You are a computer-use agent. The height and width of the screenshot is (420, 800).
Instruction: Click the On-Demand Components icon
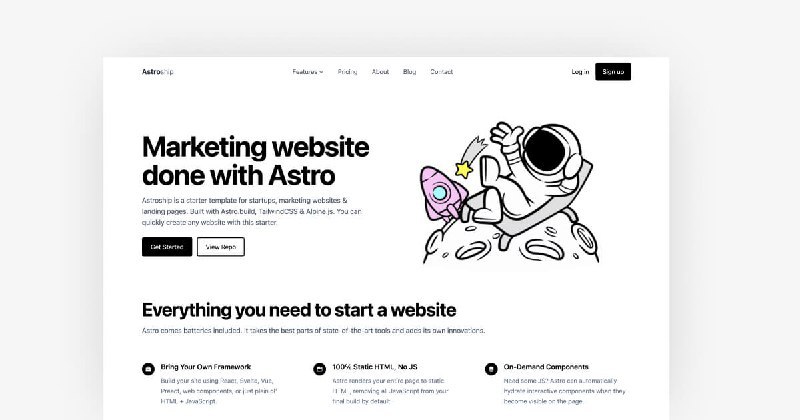tap(491, 368)
